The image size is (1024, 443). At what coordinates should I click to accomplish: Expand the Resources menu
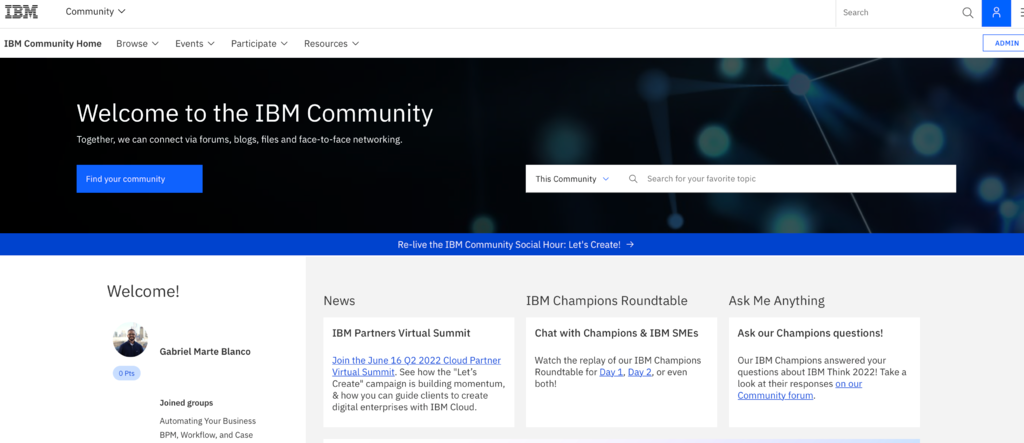[331, 44]
